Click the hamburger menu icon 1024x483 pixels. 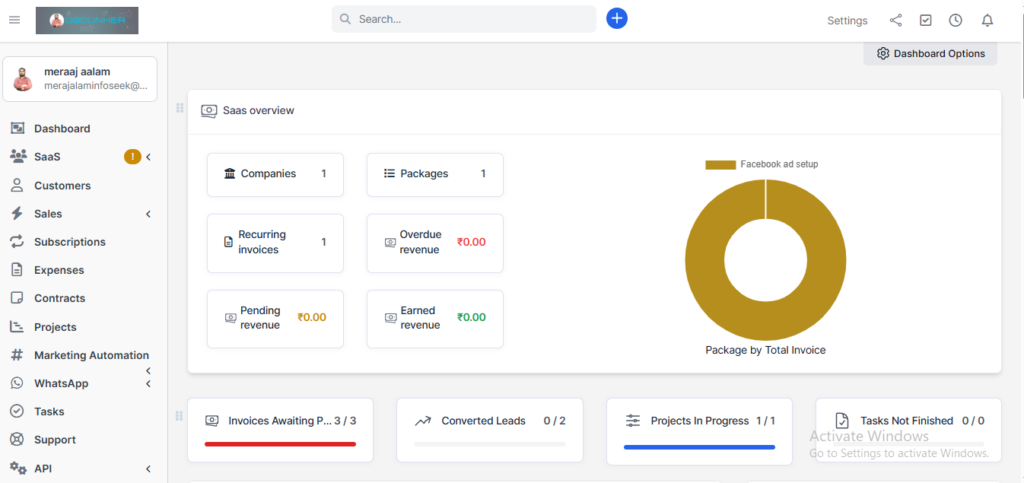14,20
